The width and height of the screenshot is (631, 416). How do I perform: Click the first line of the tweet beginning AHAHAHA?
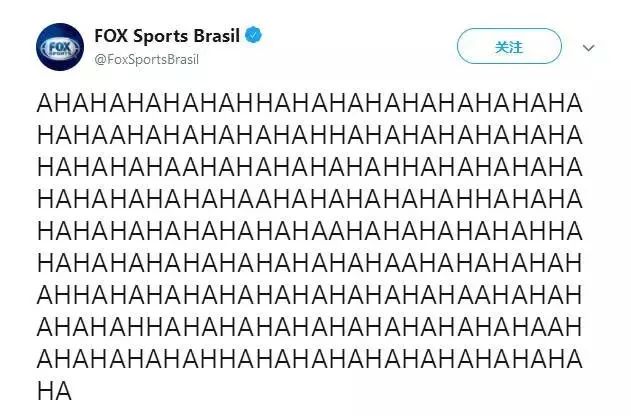click(x=309, y=103)
